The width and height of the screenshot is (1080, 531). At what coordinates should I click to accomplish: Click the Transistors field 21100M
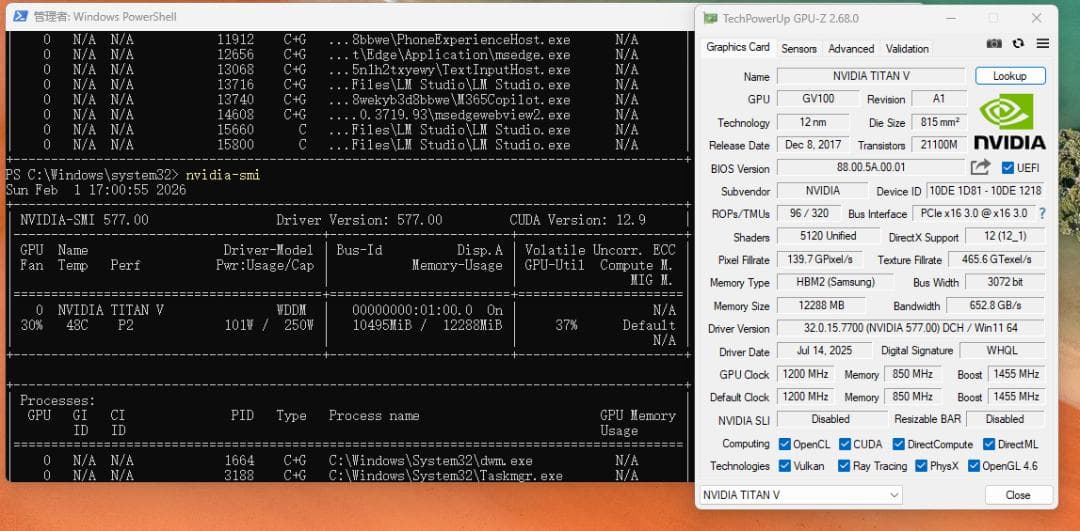pos(939,145)
